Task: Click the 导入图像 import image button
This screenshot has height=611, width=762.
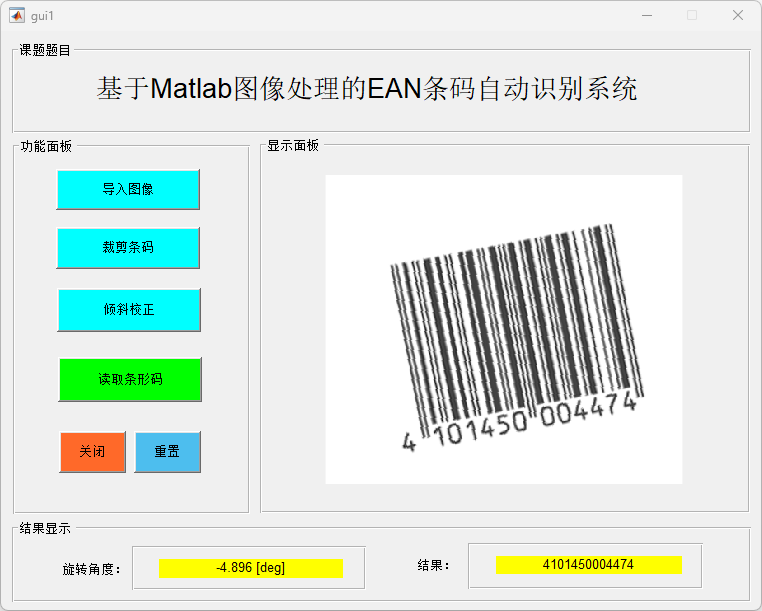Action: pyautogui.click(x=128, y=189)
